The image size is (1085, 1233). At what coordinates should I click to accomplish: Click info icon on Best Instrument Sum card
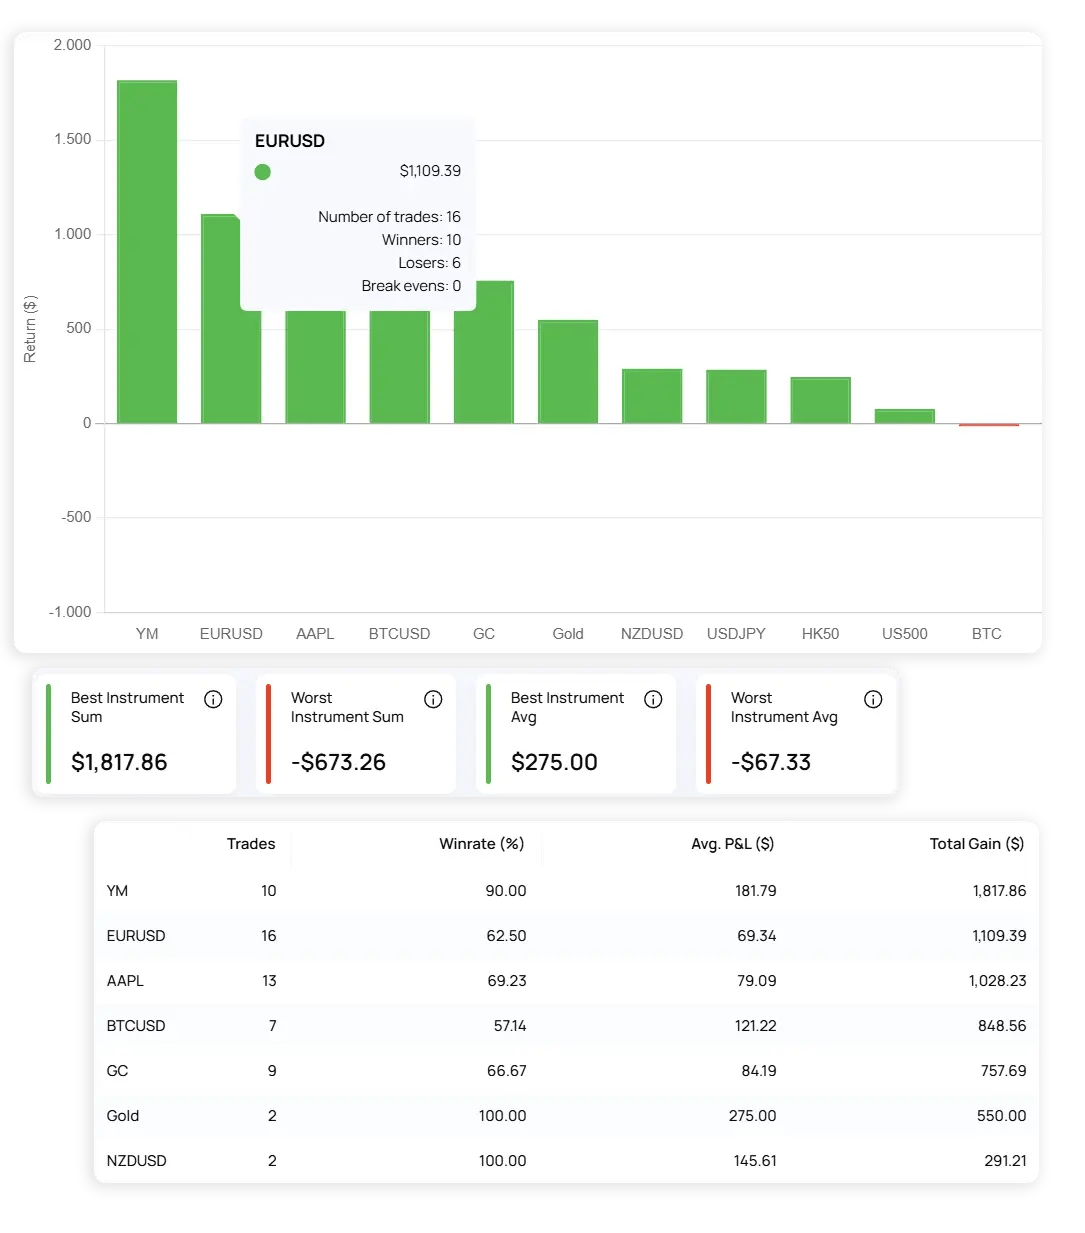click(213, 699)
